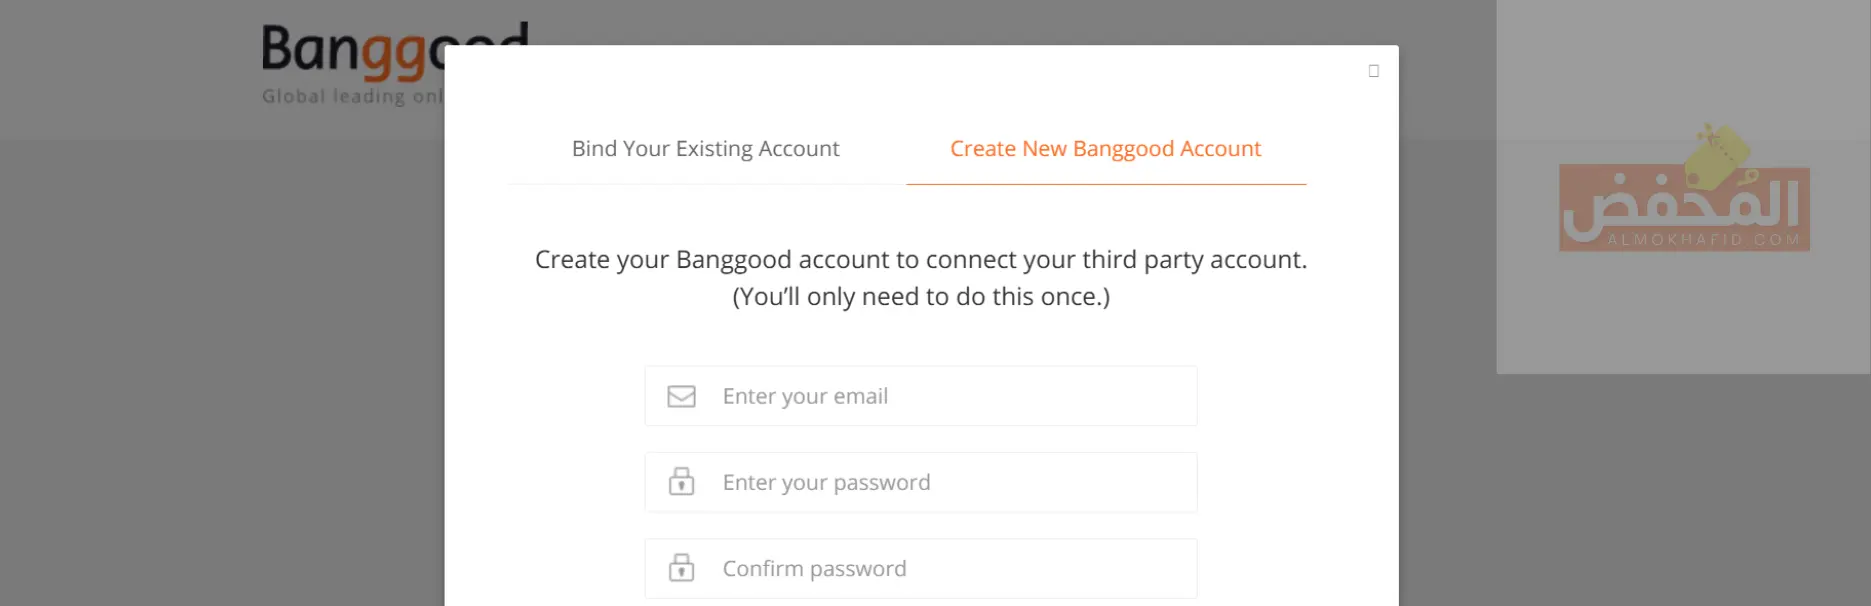Click the Global leading tagline under logo

click(352, 96)
